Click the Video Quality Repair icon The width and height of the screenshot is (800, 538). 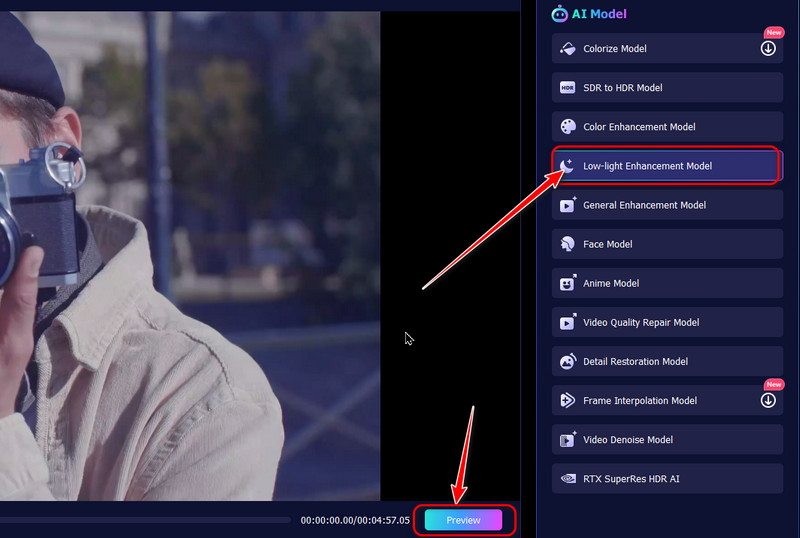(x=567, y=322)
